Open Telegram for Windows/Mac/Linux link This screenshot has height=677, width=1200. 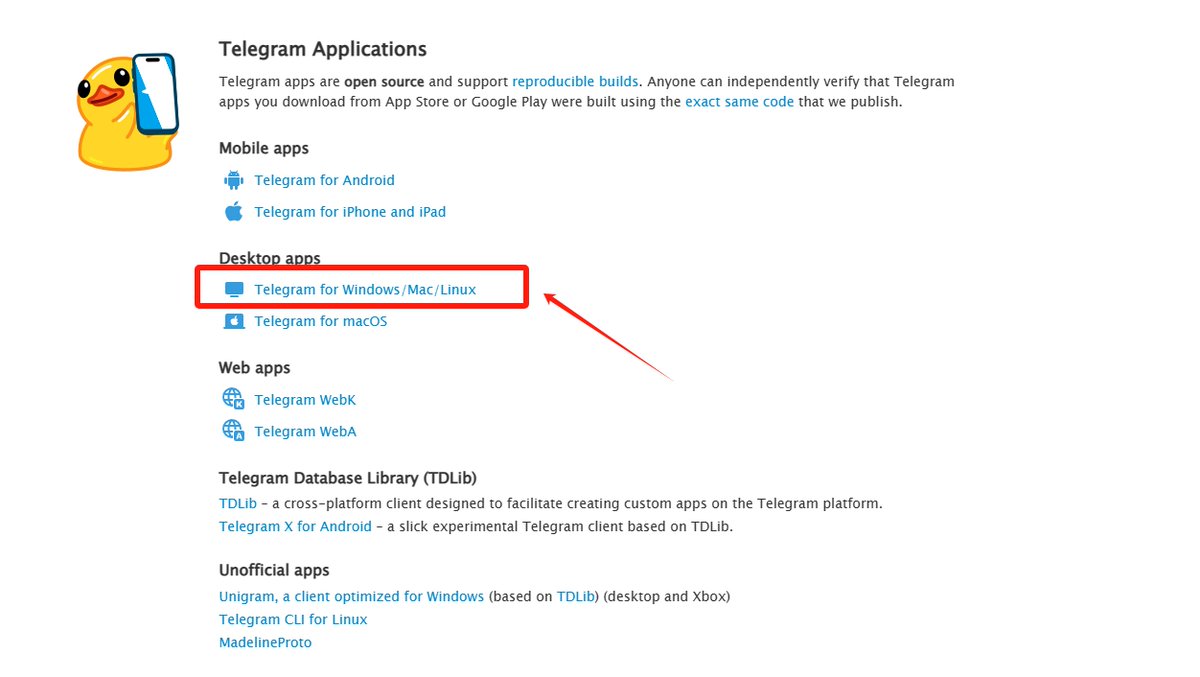coord(365,290)
